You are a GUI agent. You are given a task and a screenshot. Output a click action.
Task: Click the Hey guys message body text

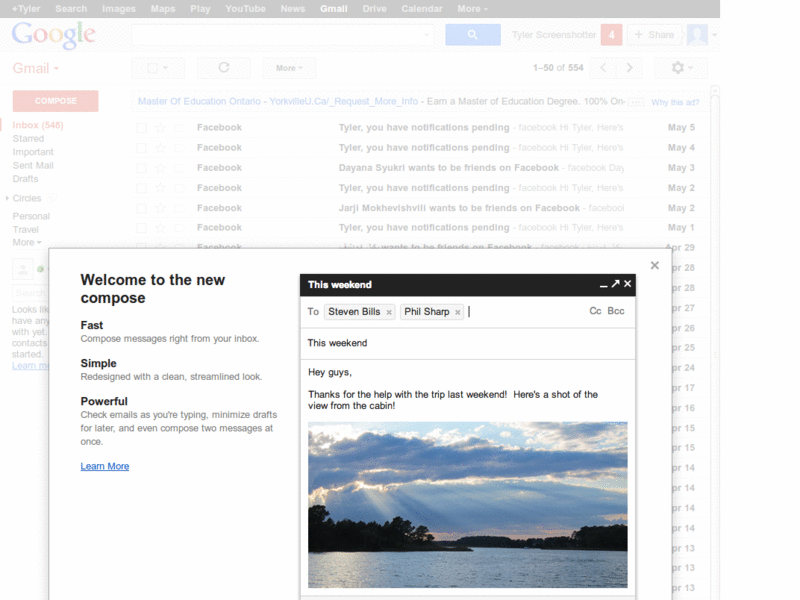tap(330, 372)
